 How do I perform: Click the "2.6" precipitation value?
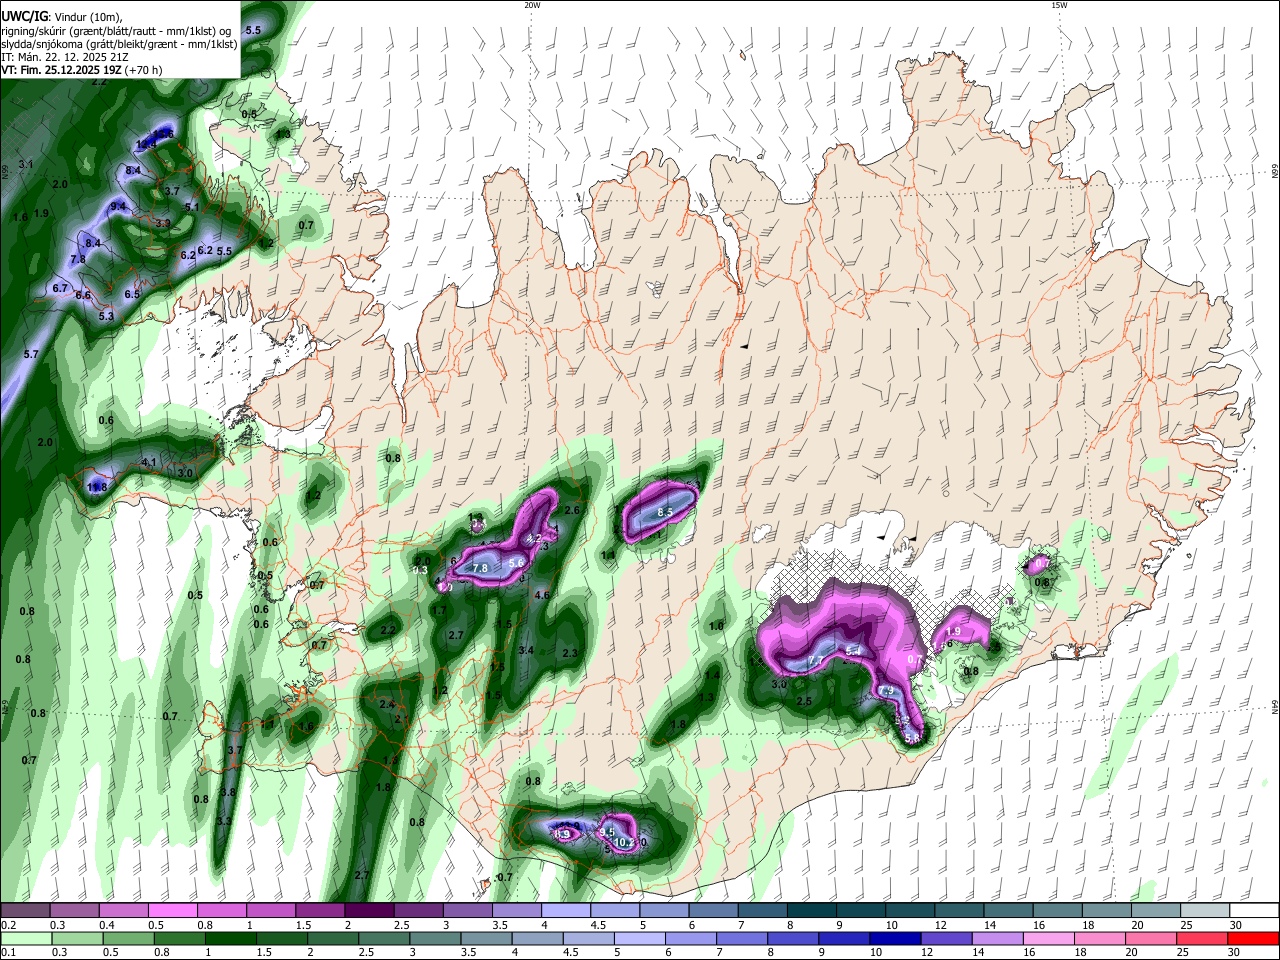[x=572, y=511]
